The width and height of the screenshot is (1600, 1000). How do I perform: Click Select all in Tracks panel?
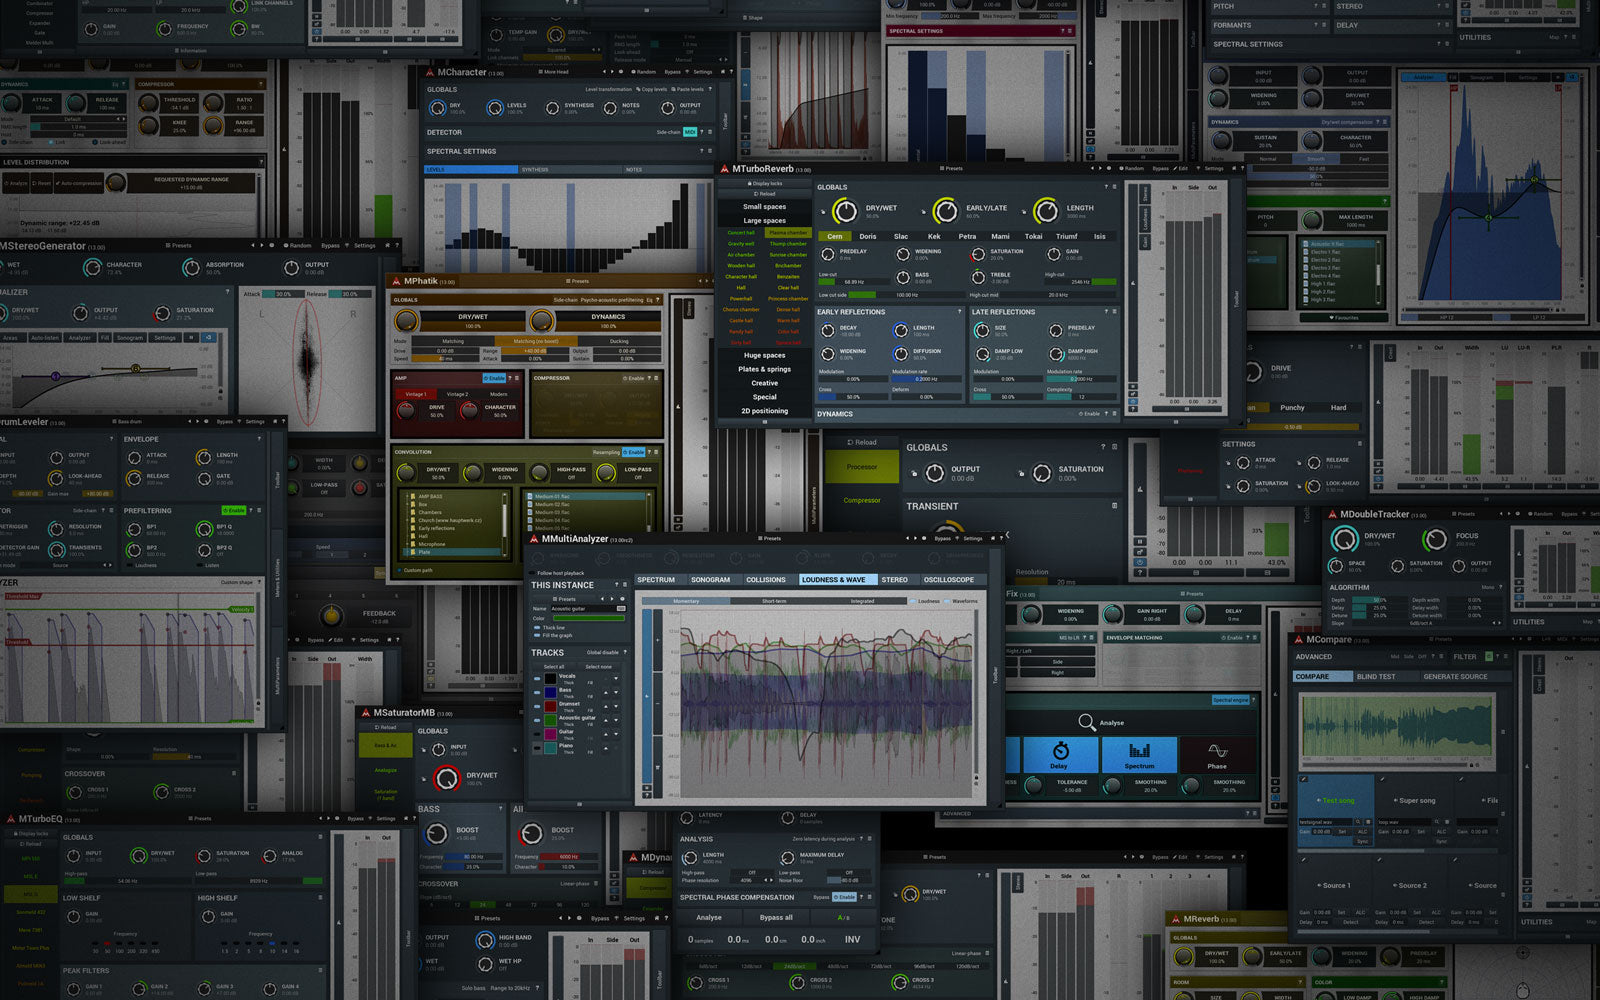[553, 667]
